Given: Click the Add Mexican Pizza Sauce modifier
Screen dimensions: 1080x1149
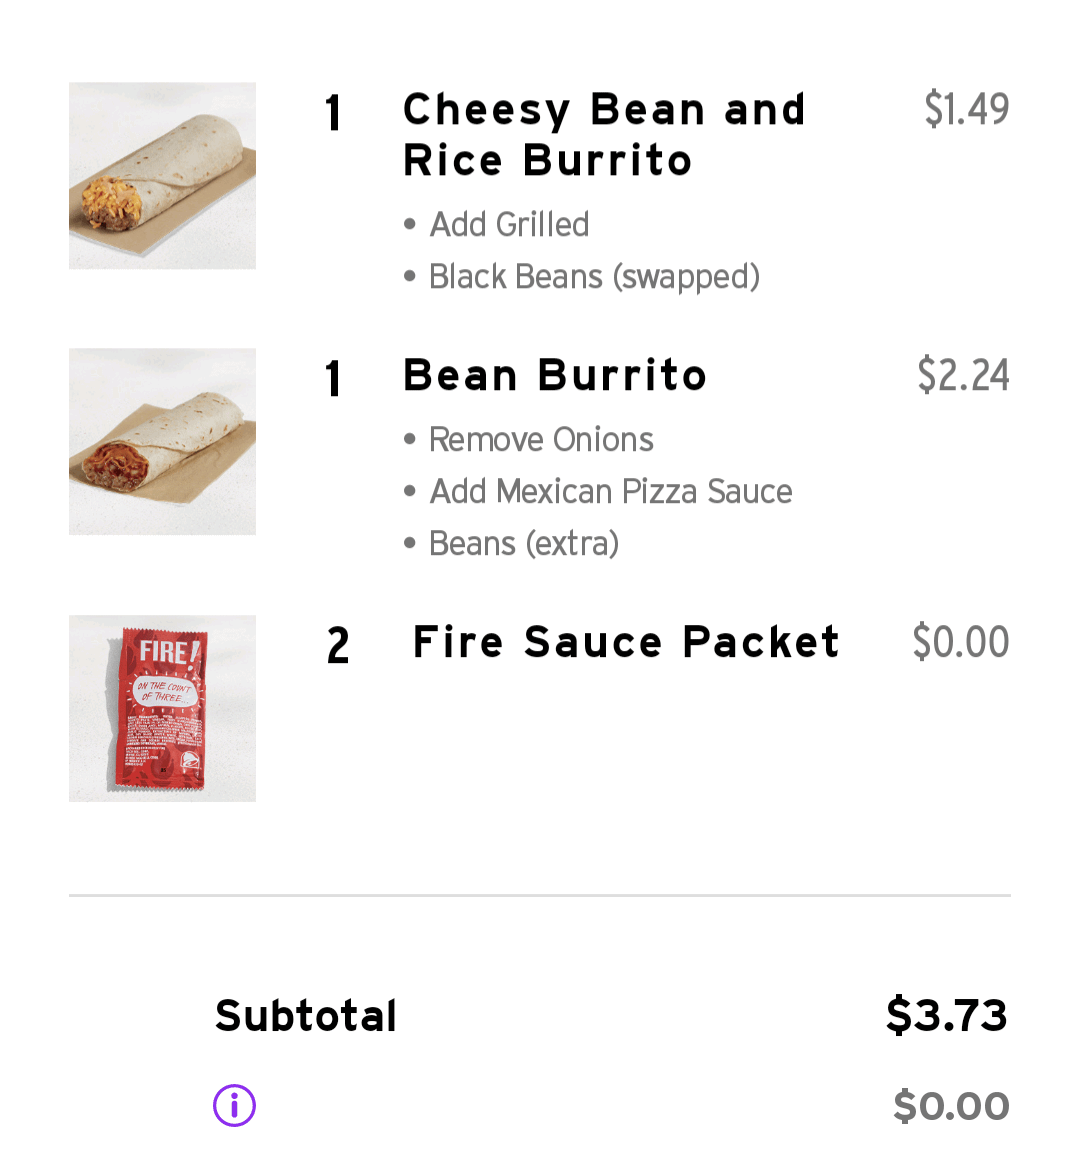Looking at the screenshot, I should click(x=610, y=491).
